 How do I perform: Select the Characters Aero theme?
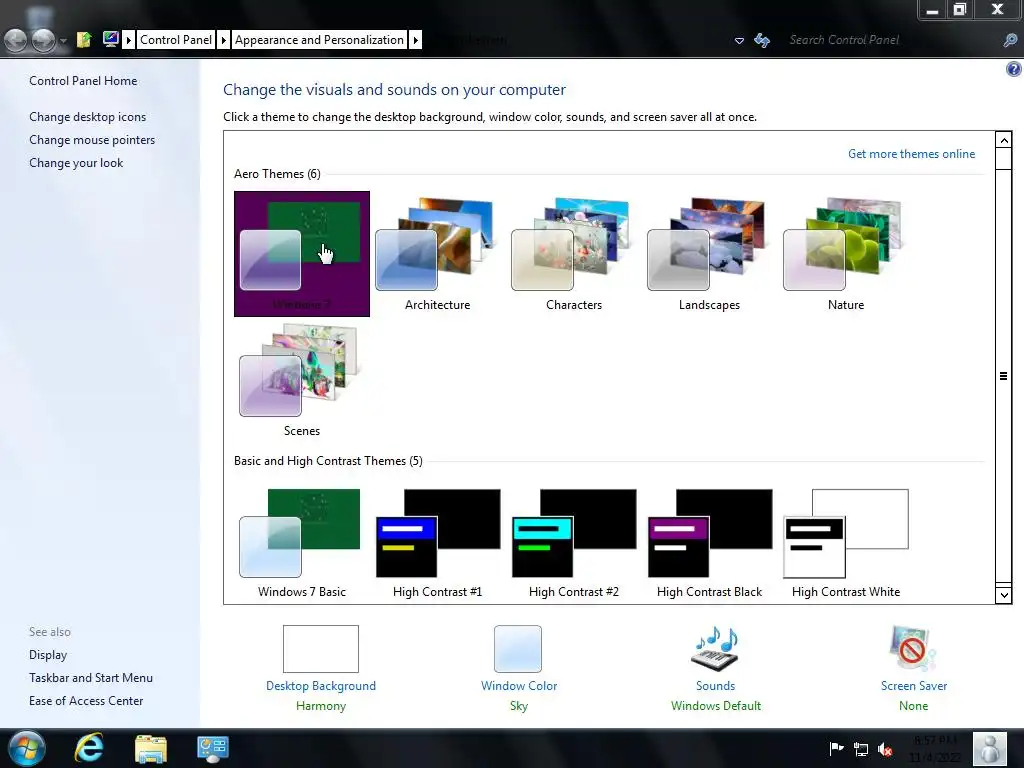[573, 254]
